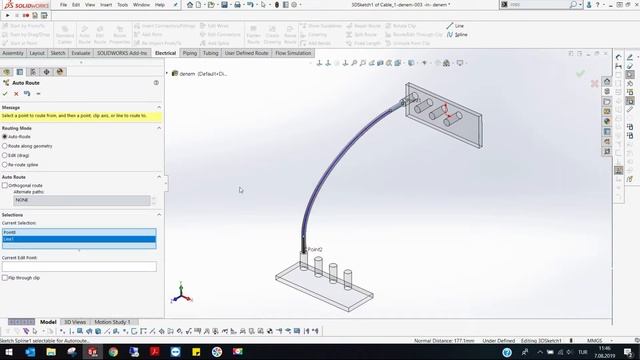
Task: Pin the Auto Route property panel
Action: 38,94
